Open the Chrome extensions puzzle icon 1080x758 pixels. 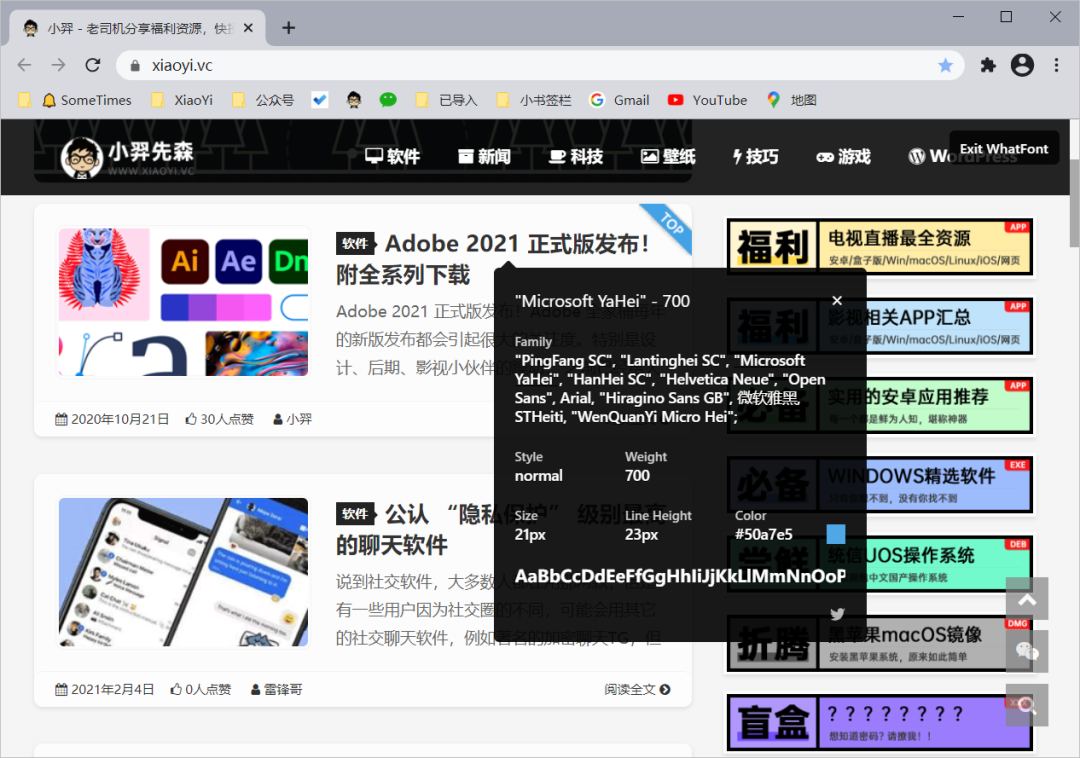[988, 65]
